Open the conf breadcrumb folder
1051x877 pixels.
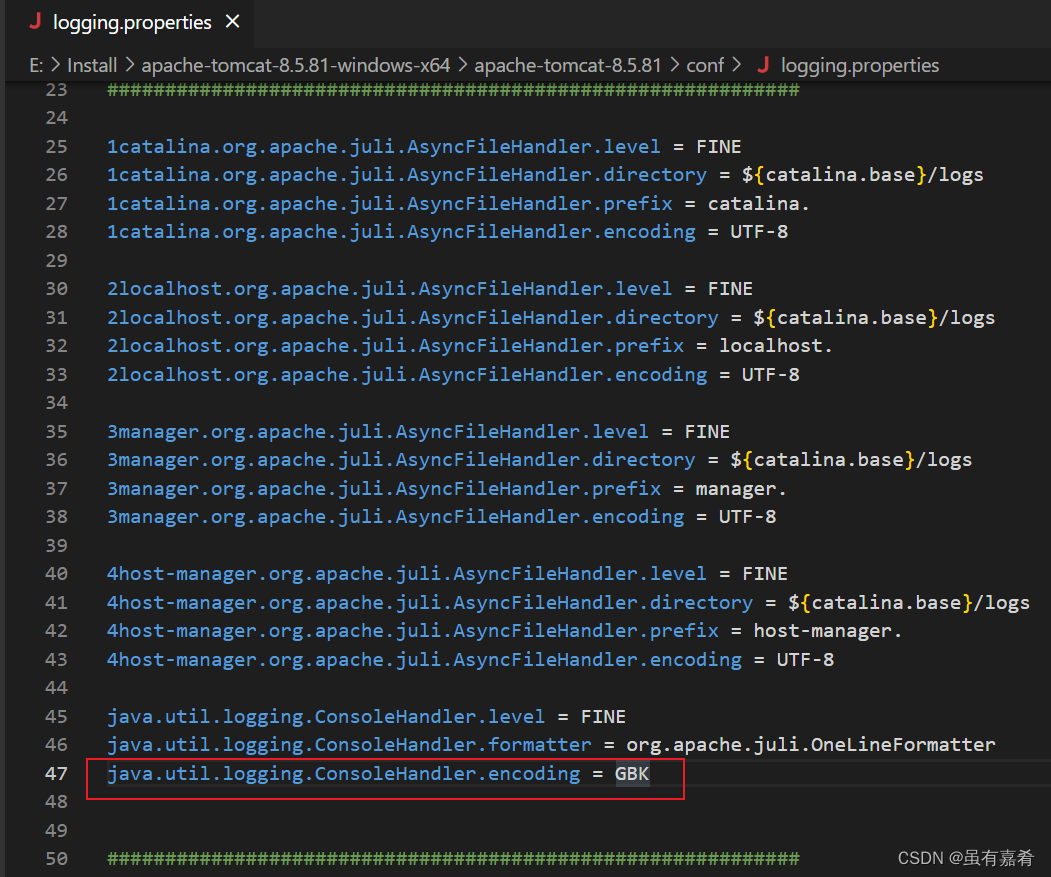705,65
